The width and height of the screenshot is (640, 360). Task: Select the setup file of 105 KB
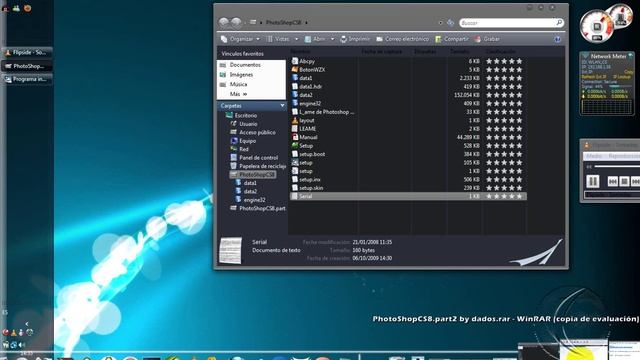click(302, 163)
